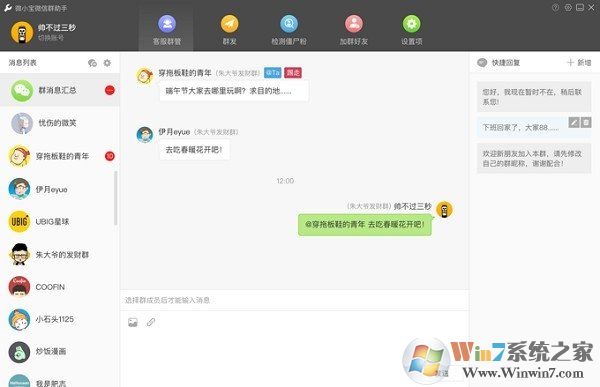The width and height of the screenshot is (600, 387).
Task: Select group 朱大爷的发财群
Action: coord(60,255)
